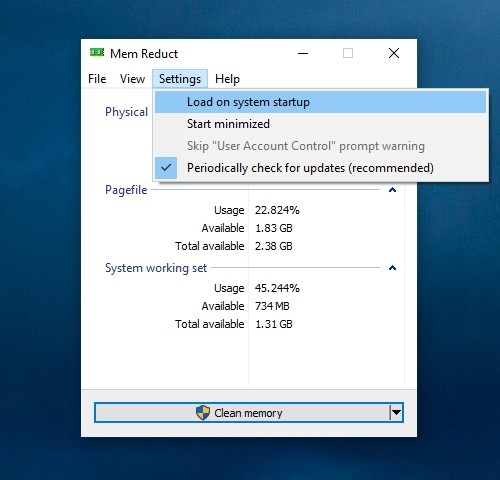This screenshot has width=500, height=480.
Task: Click the Clean memory button
Action: [x=242, y=413]
